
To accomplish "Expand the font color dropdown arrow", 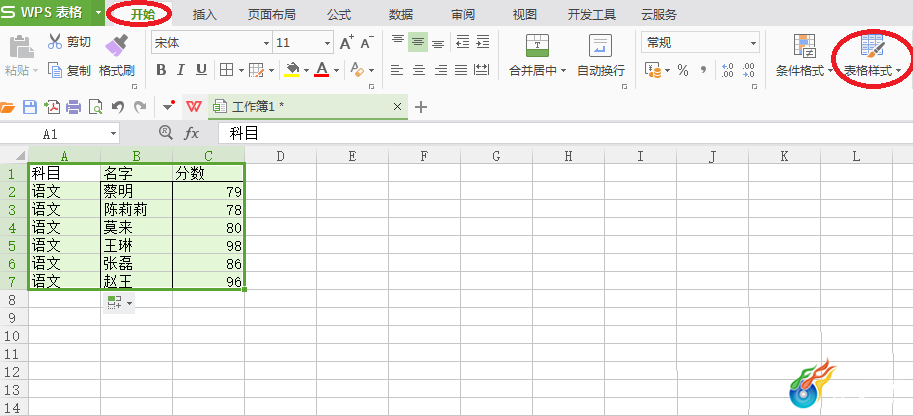I will [337, 71].
